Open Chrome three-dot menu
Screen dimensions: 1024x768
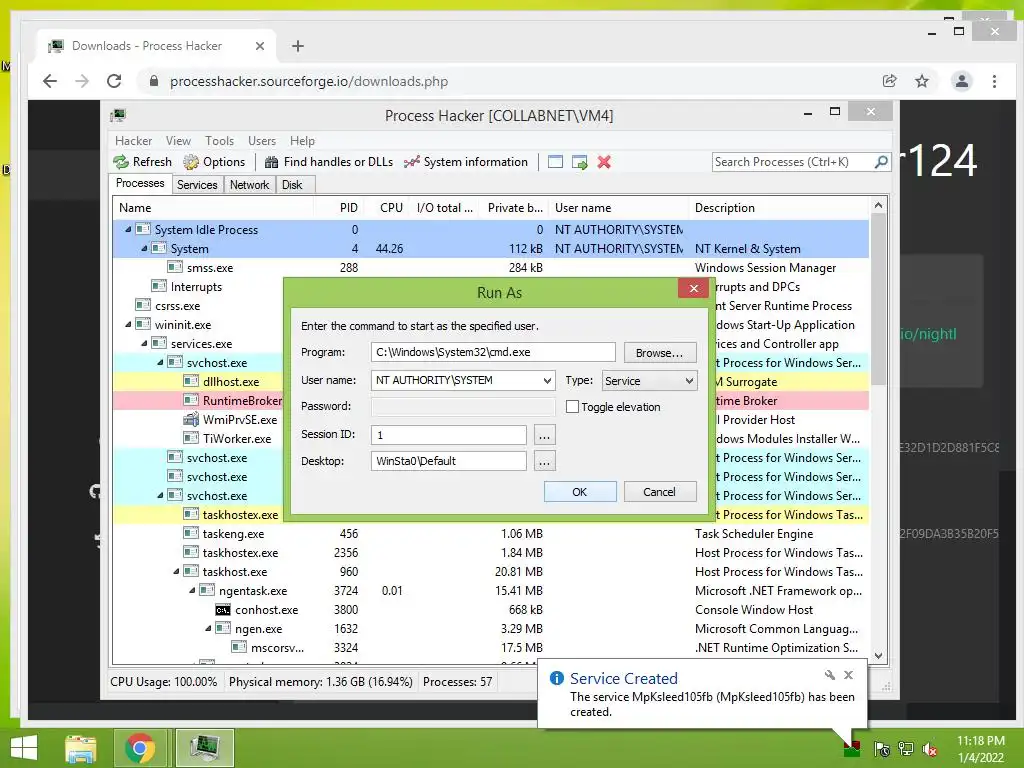[x=994, y=81]
